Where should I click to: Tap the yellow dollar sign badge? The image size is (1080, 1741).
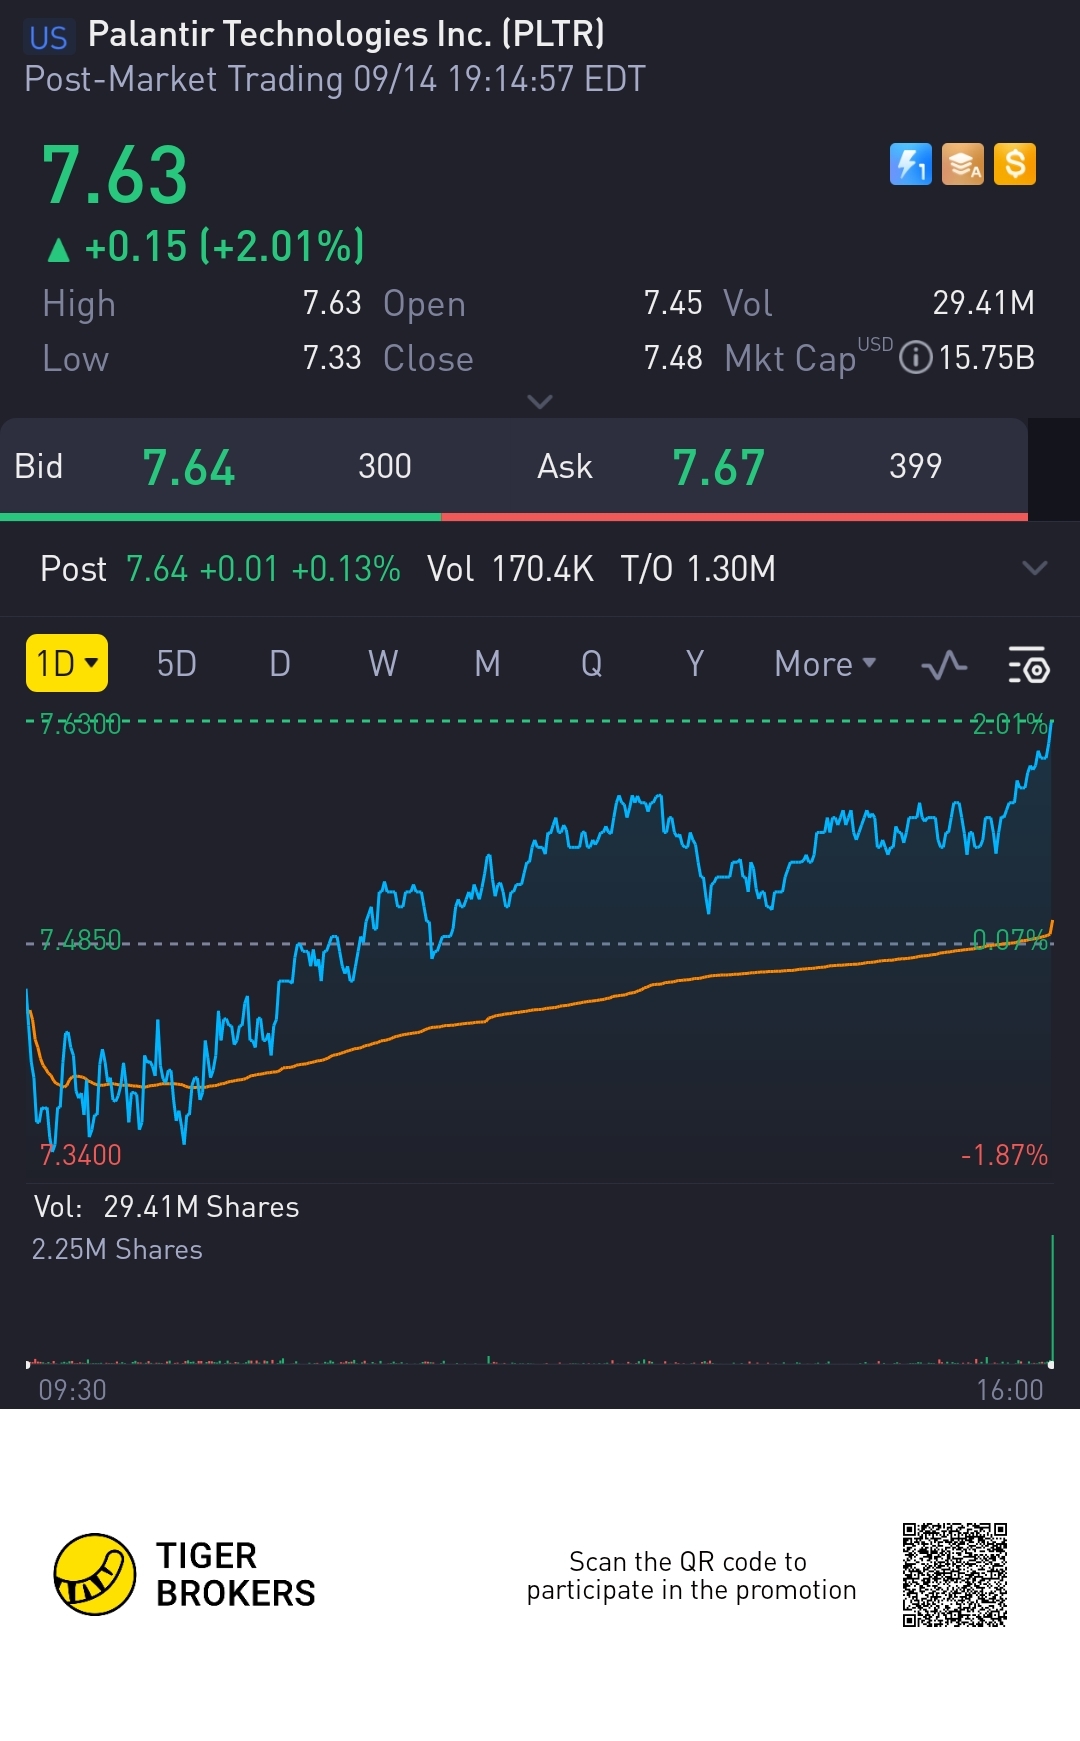(x=1015, y=164)
